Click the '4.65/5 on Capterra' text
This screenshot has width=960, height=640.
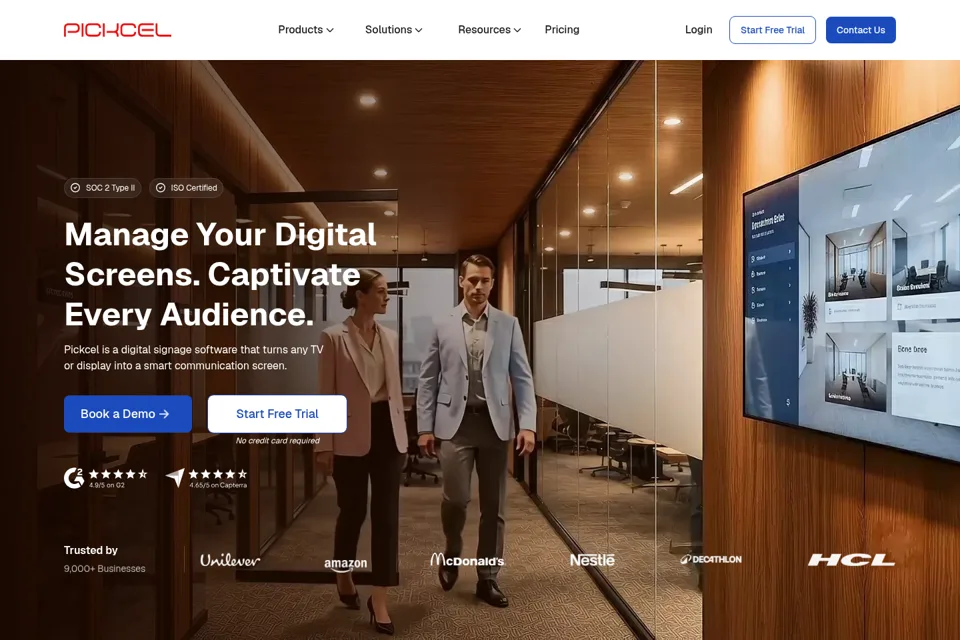click(x=218, y=485)
